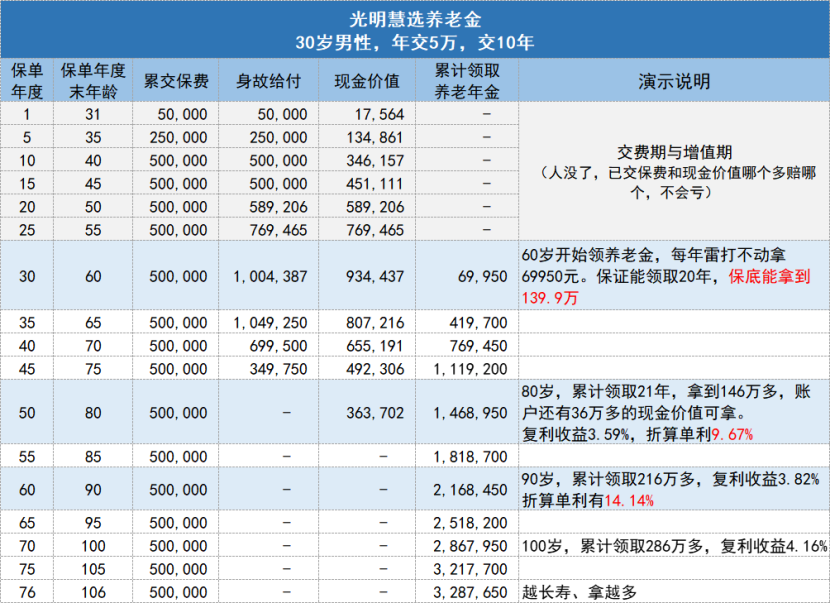Screen dimensions: 831x603
Task: Click the cash value cell "17,564"
Action: tap(379, 114)
